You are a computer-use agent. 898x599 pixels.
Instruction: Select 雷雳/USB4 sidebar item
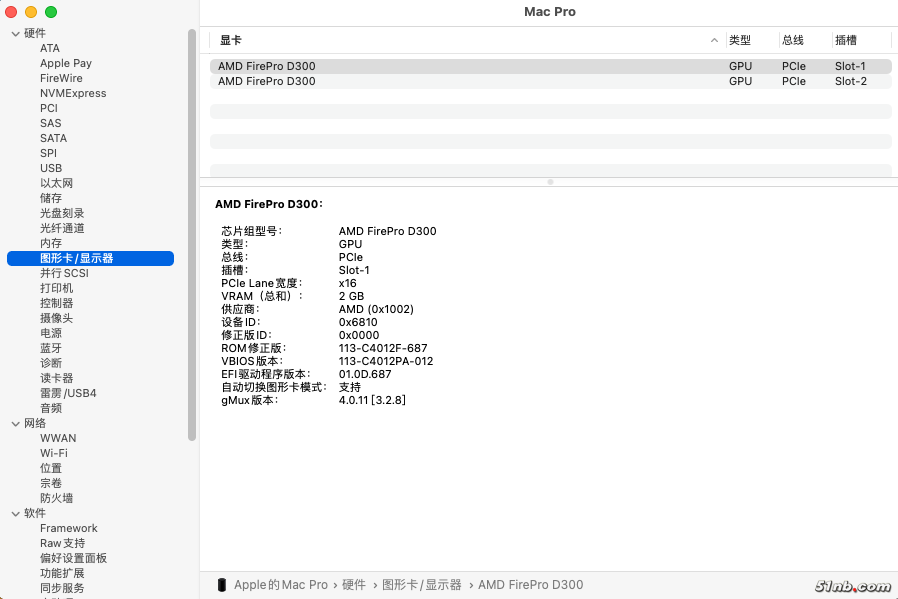[x=68, y=393]
